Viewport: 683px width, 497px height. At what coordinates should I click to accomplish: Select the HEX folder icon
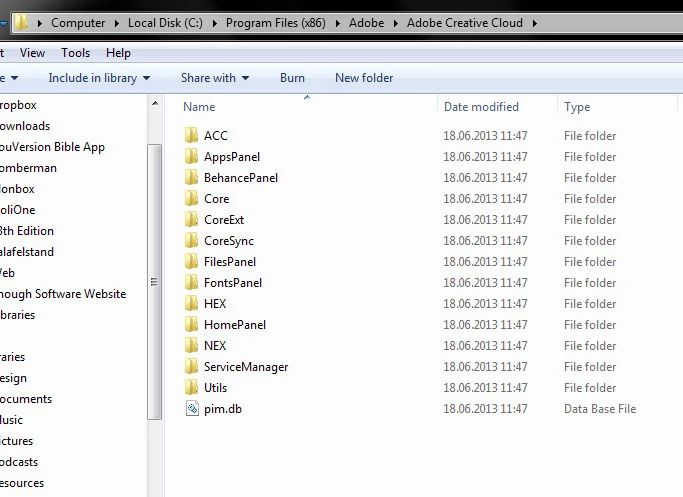[191, 304]
